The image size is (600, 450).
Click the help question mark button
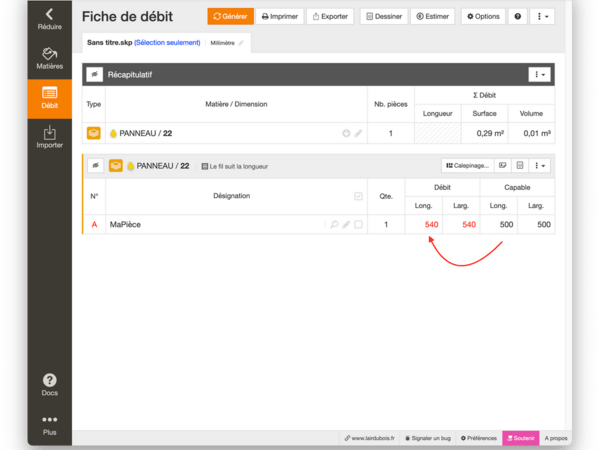(517, 17)
